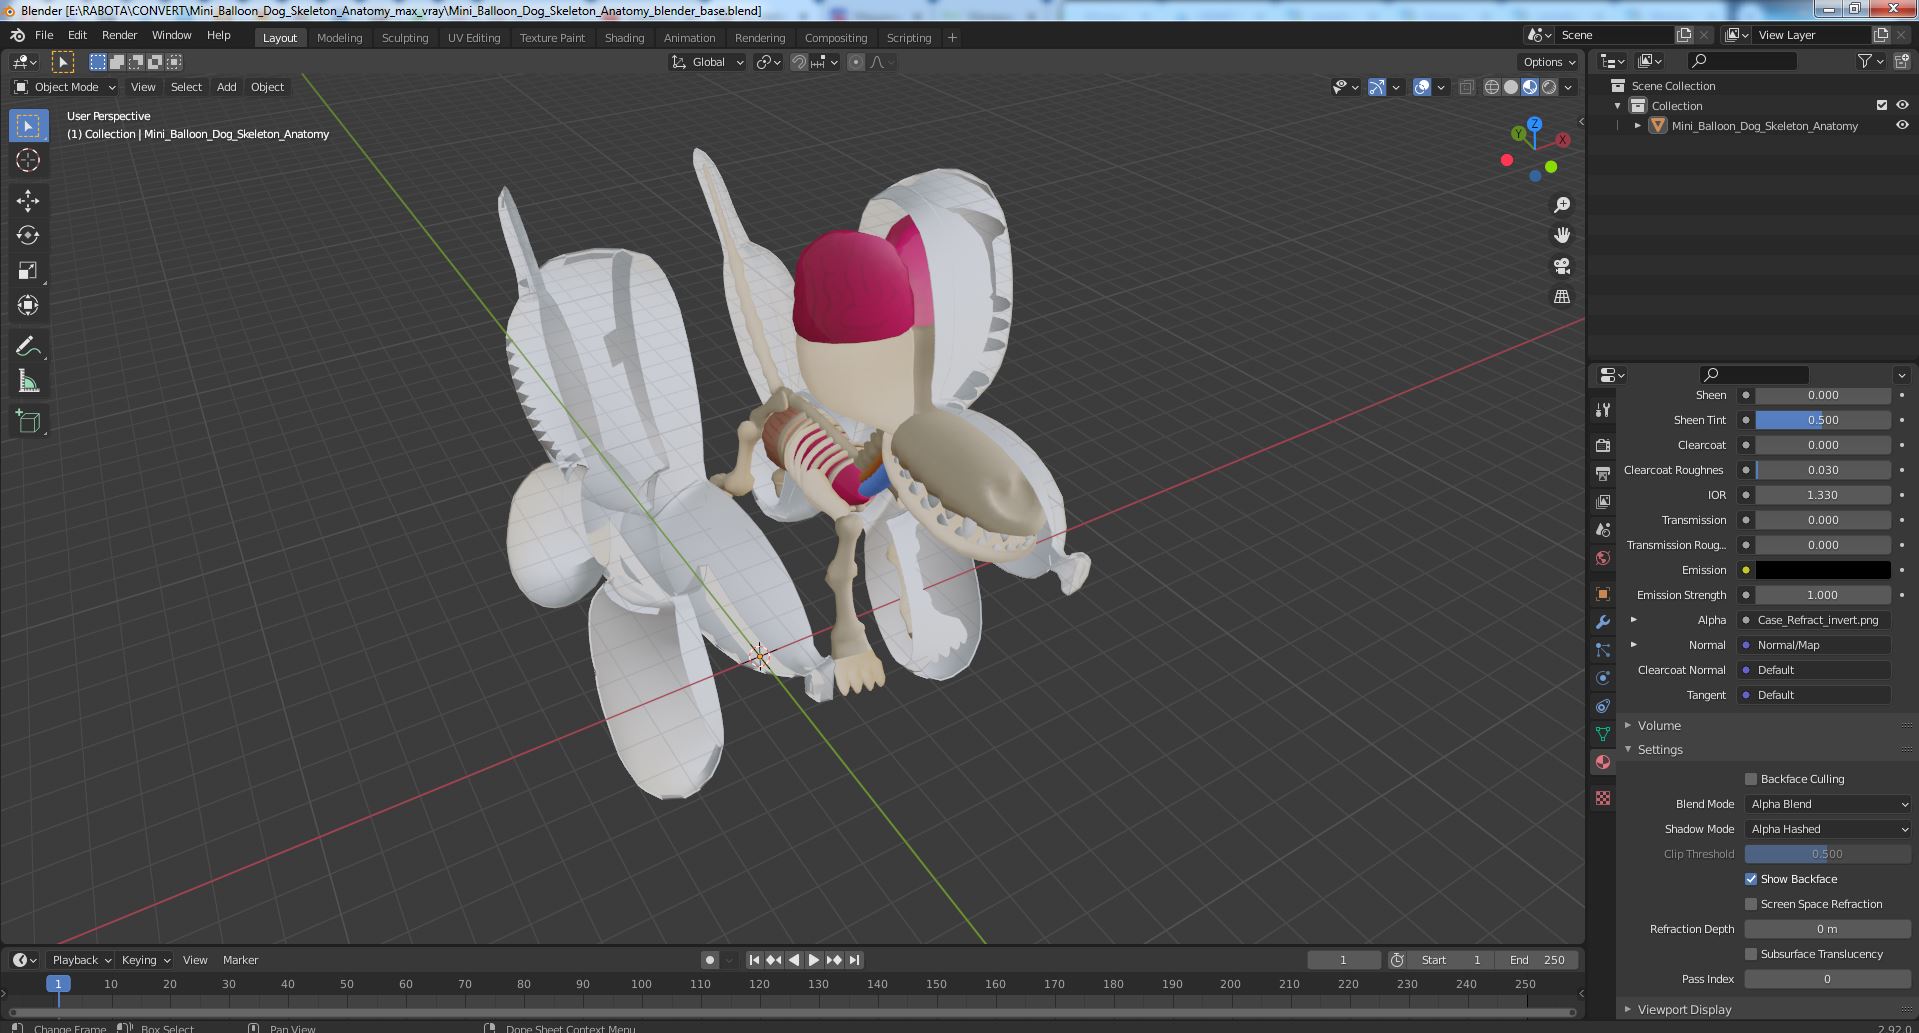Screen dimensions: 1919x1033
Task: Switch to the UV Editing workspace tab
Action: pyautogui.click(x=474, y=37)
